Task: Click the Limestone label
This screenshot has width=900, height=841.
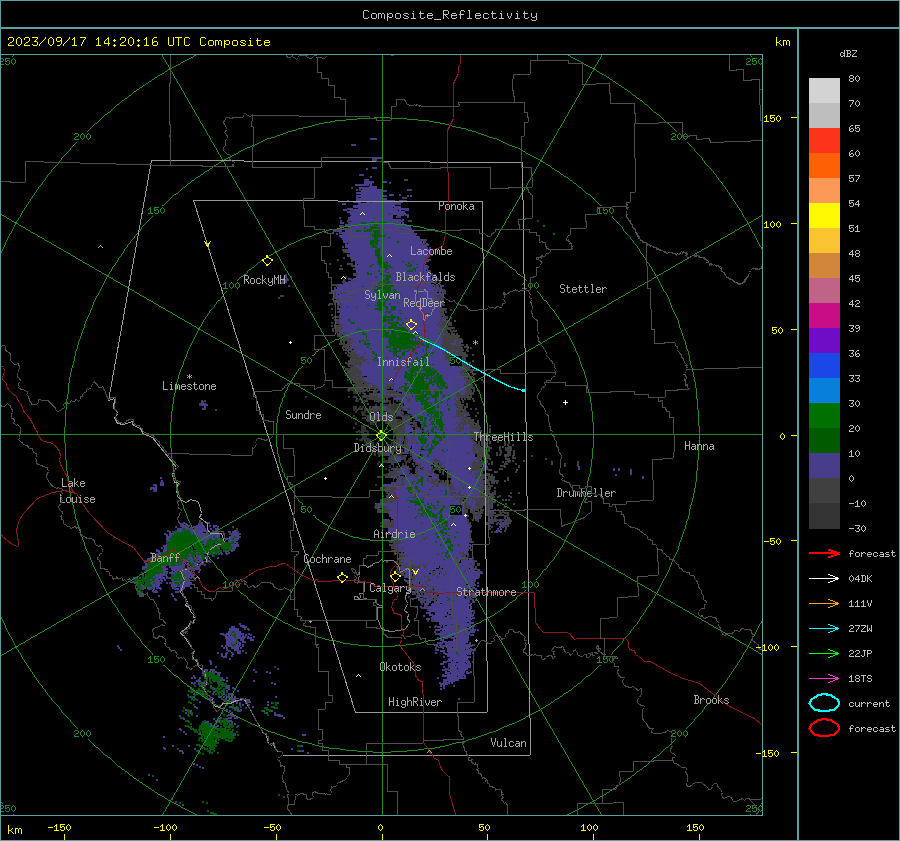Action: (x=189, y=386)
